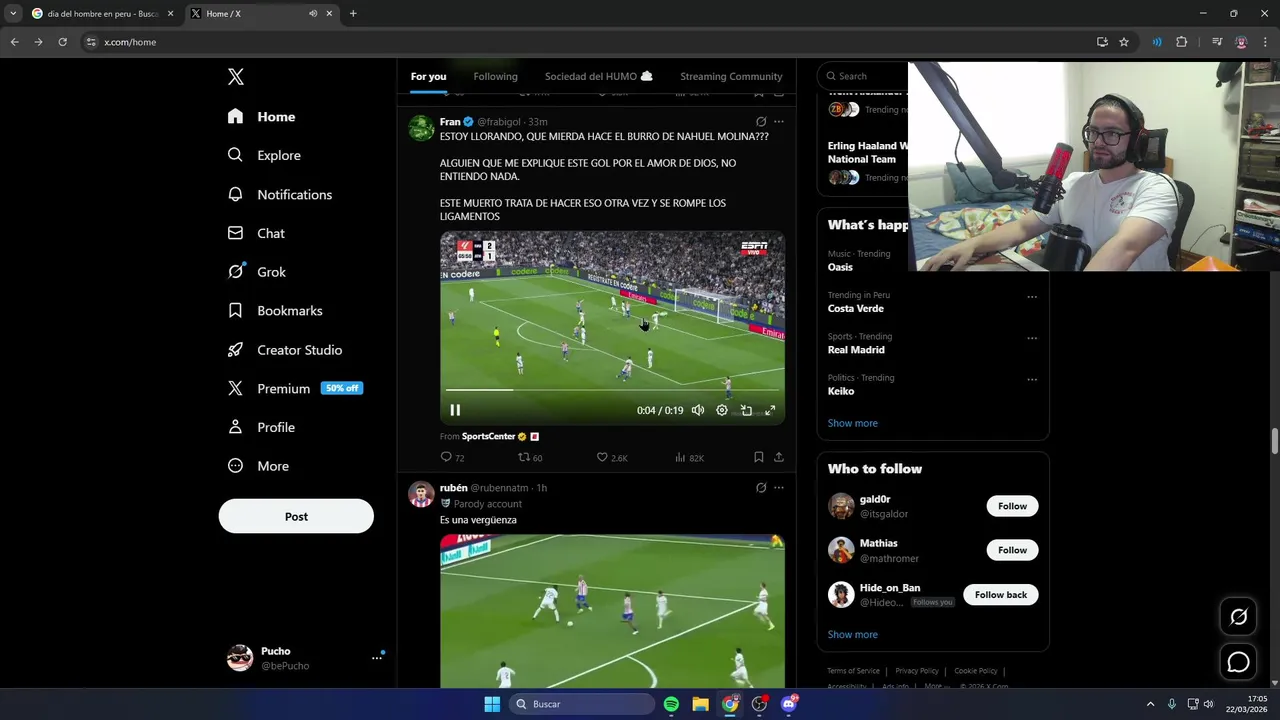The height and width of the screenshot is (720, 1280).
Task: Open Chat from the sidebar
Action: tap(256, 233)
